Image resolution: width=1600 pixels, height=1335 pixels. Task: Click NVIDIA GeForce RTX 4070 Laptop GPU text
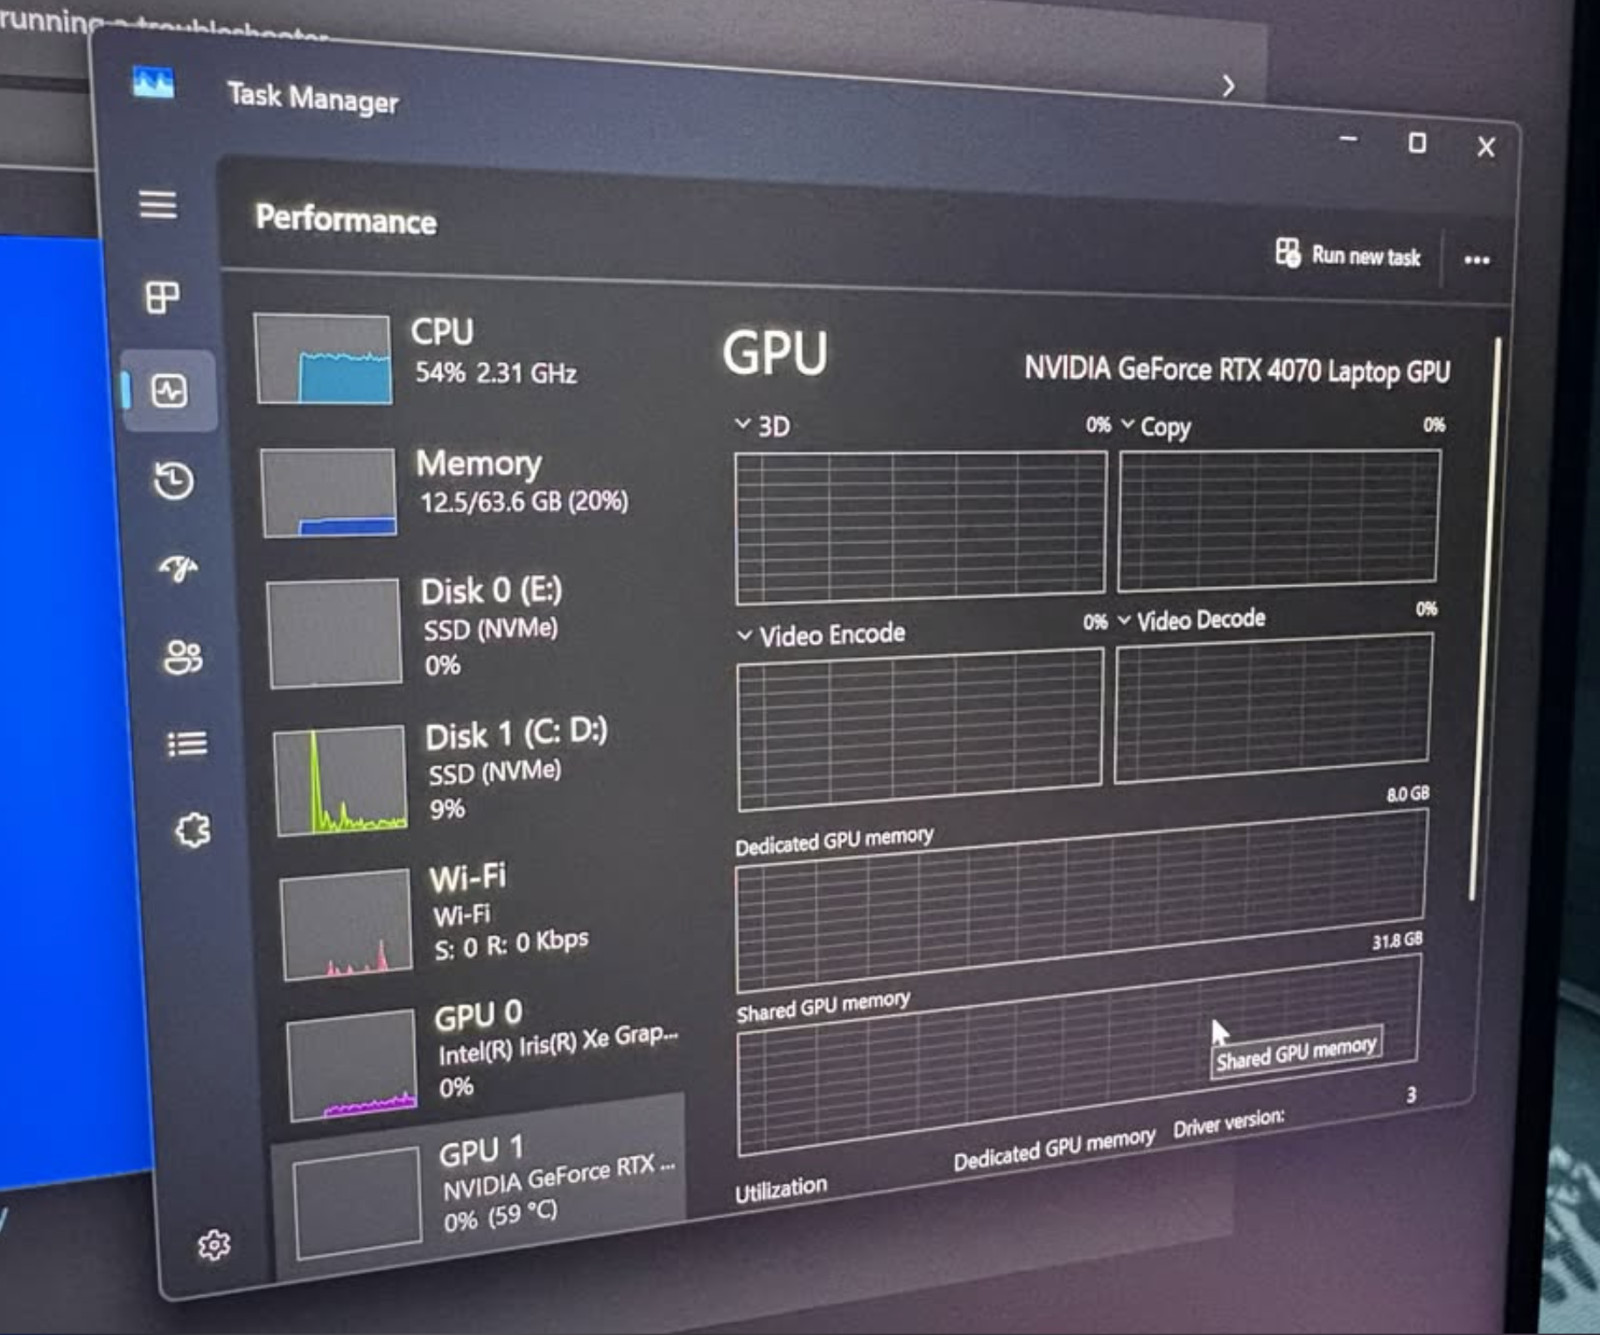coord(1237,370)
